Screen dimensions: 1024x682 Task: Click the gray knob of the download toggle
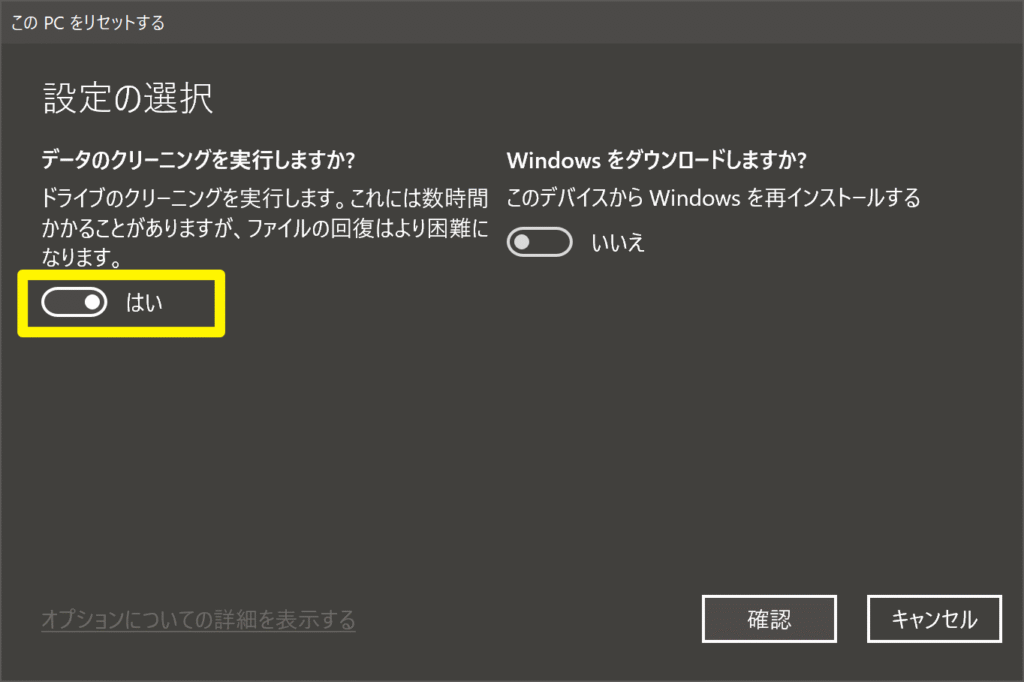pyautogui.click(x=522, y=242)
